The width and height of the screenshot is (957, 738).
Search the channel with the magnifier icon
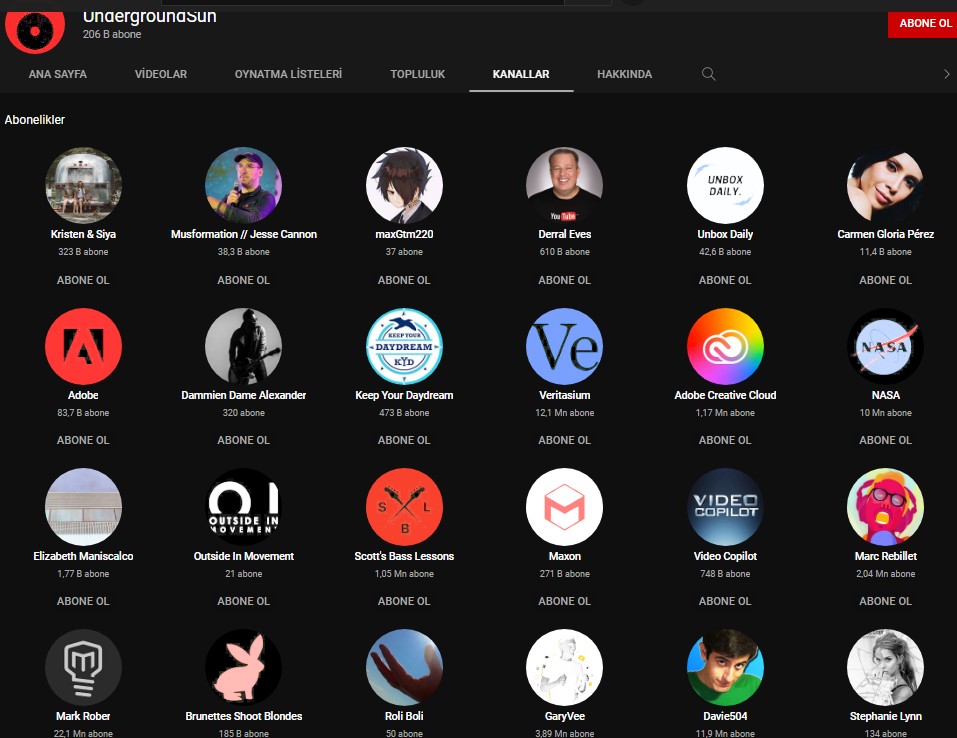pyautogui.click(x=709, y=74)
